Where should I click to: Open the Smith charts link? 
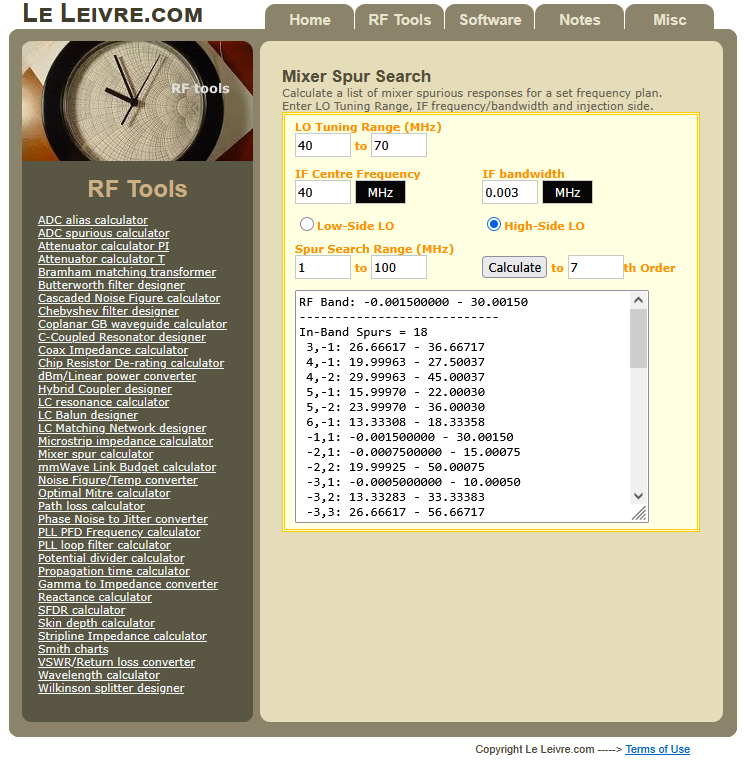click(x=73, y=649)
